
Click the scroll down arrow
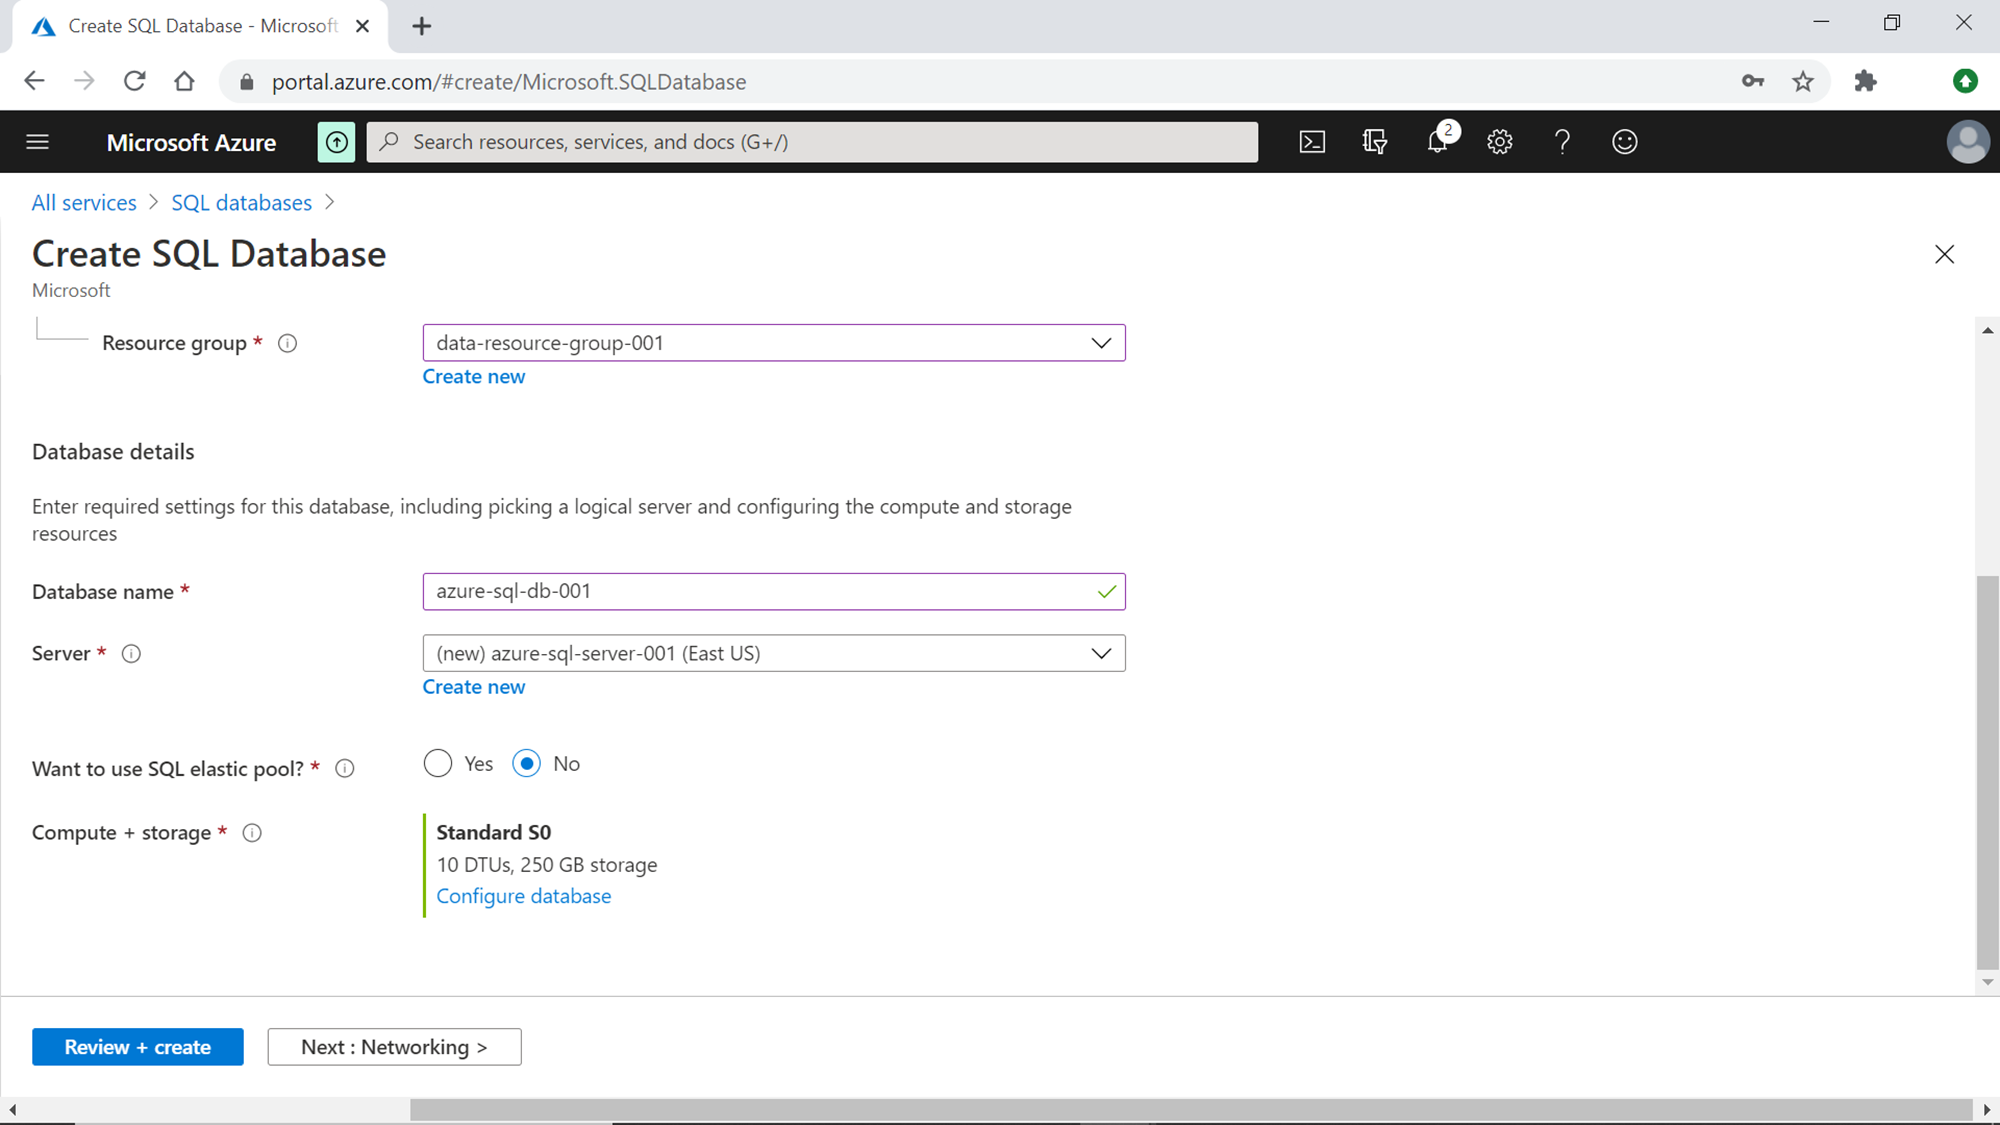(1987, 983)
